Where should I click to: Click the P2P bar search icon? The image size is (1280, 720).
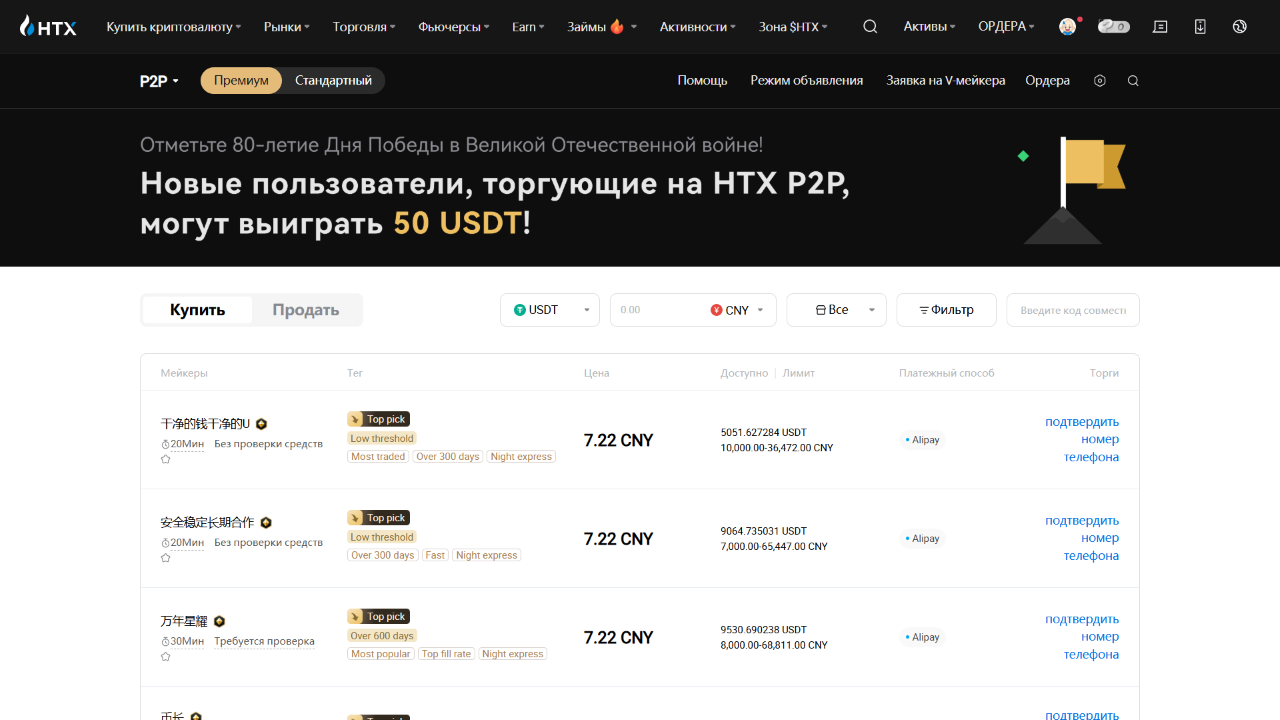click(1133, 81)
